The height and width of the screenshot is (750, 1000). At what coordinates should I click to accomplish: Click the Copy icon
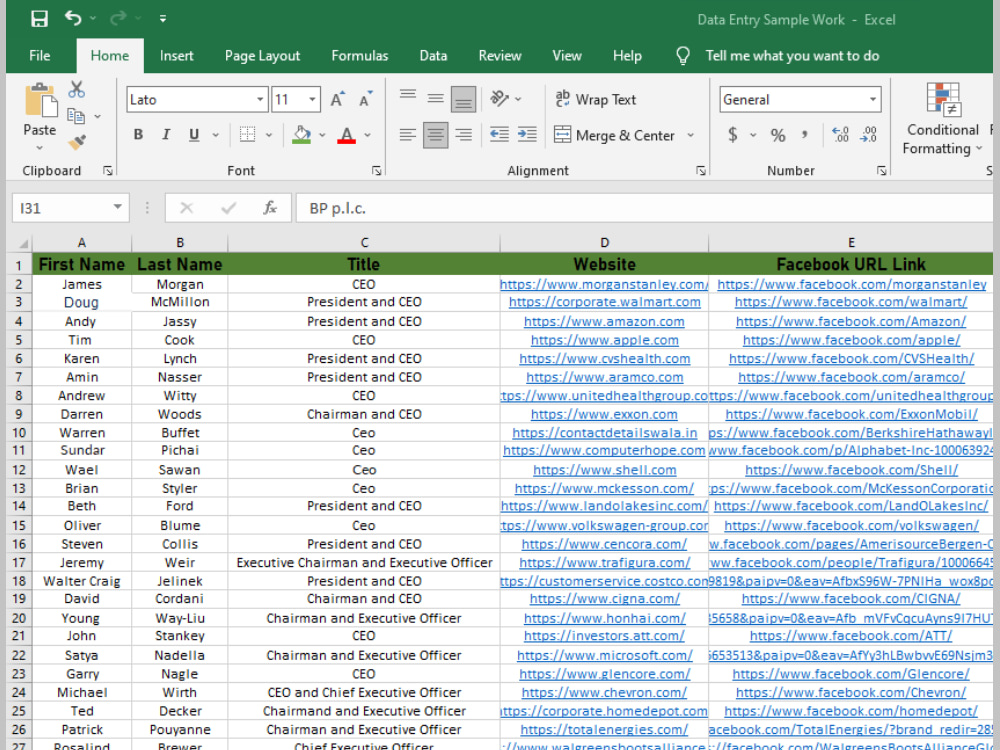pyautogui.click(x=76, y=115)
